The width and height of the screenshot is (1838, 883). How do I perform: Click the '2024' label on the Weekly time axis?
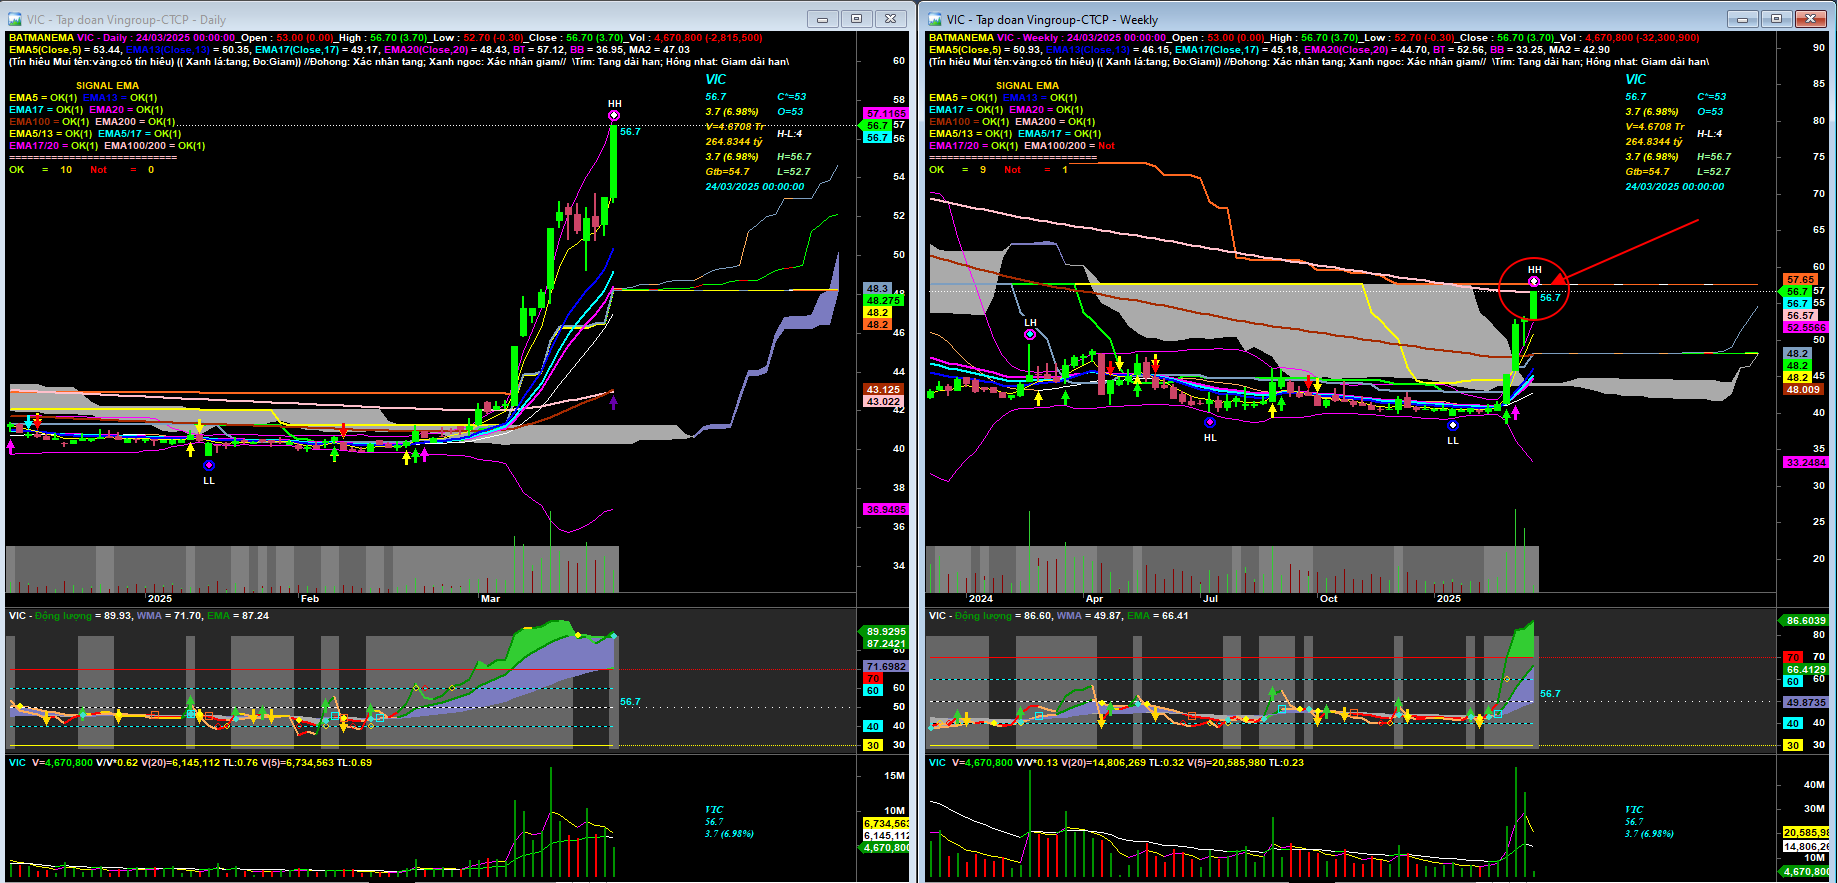pyautogui.click(x=981, y=599)
